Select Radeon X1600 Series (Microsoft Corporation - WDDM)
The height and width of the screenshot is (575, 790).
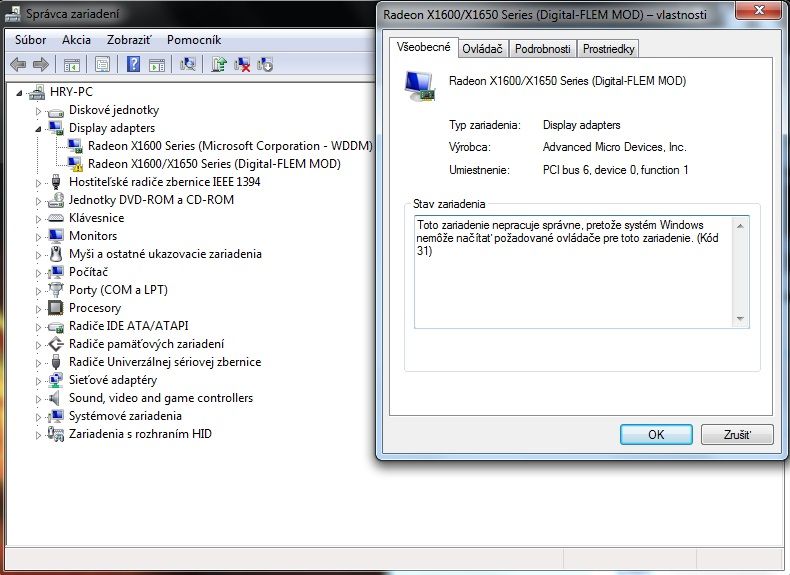coord(230,146)
